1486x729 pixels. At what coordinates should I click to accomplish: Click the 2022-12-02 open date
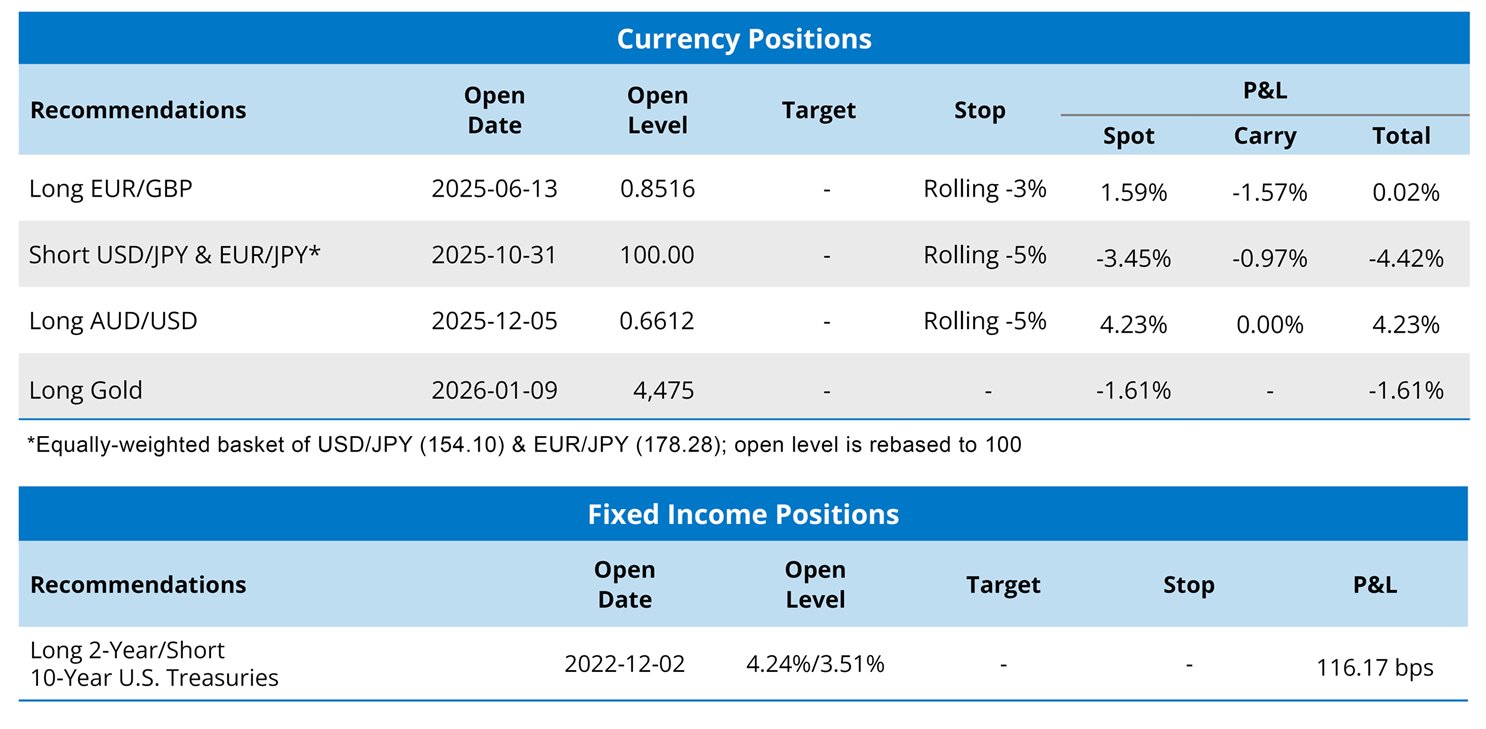tap(624, 663)
